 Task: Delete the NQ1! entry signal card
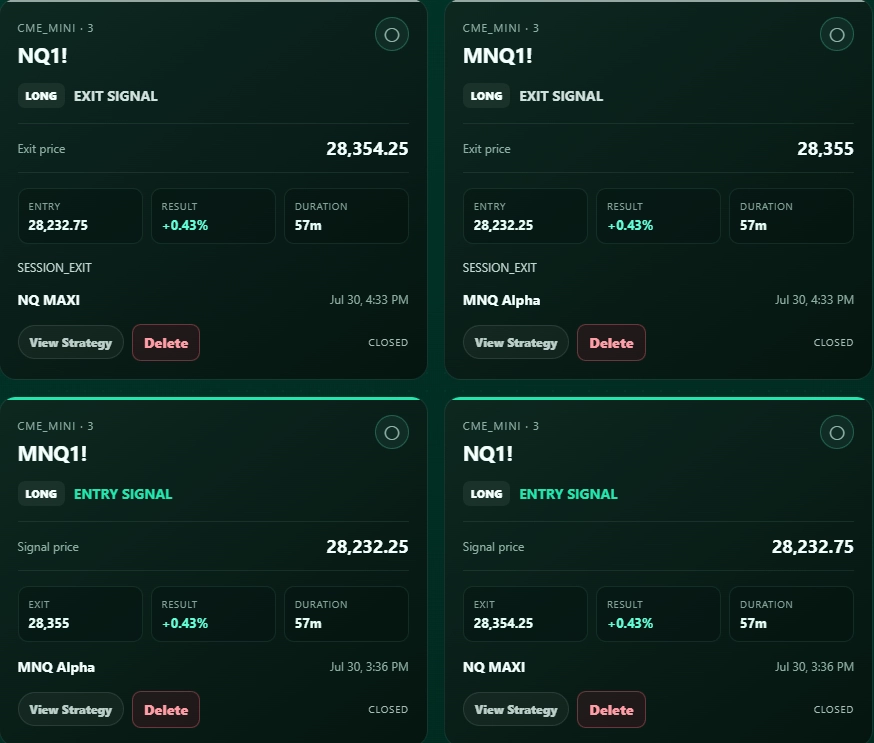tap(611, 710)
